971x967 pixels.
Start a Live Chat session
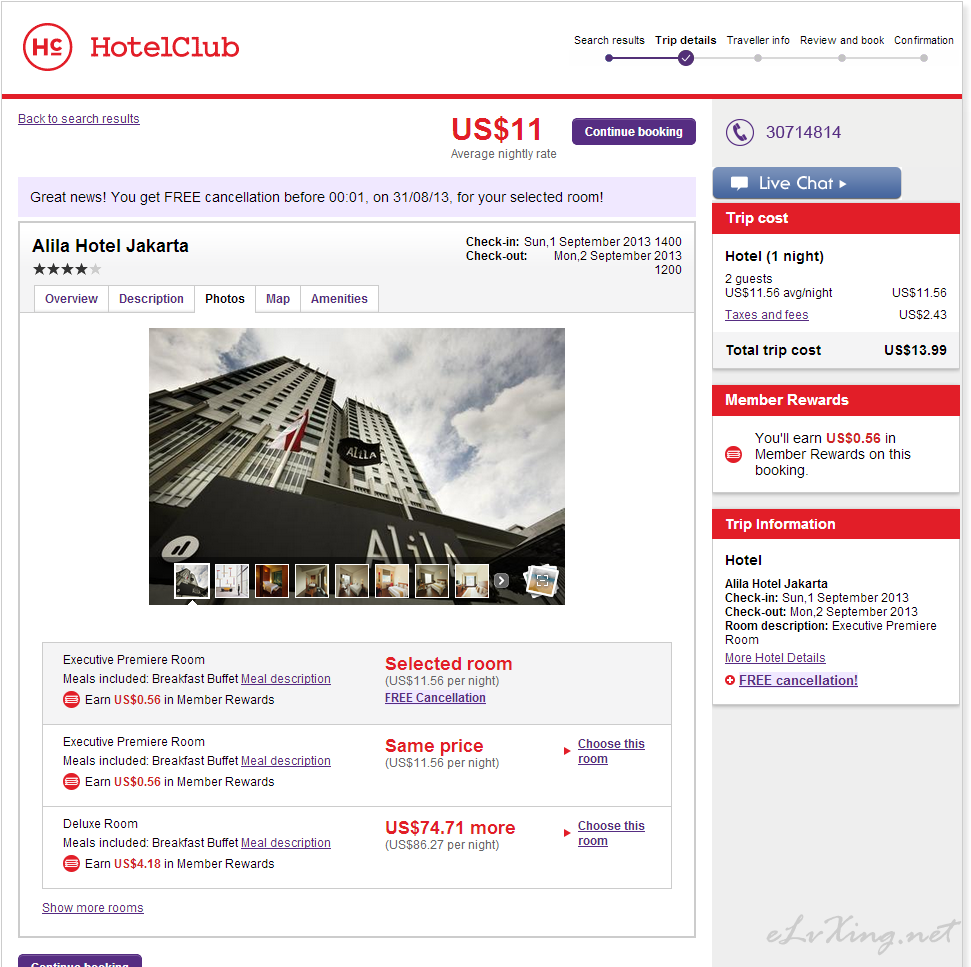pos(806,183)
